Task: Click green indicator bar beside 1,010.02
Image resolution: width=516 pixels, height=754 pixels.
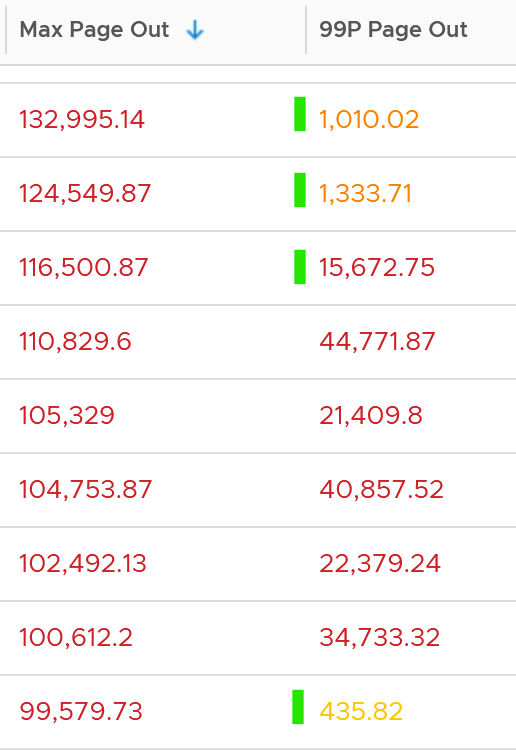Action: click(300, 114)
